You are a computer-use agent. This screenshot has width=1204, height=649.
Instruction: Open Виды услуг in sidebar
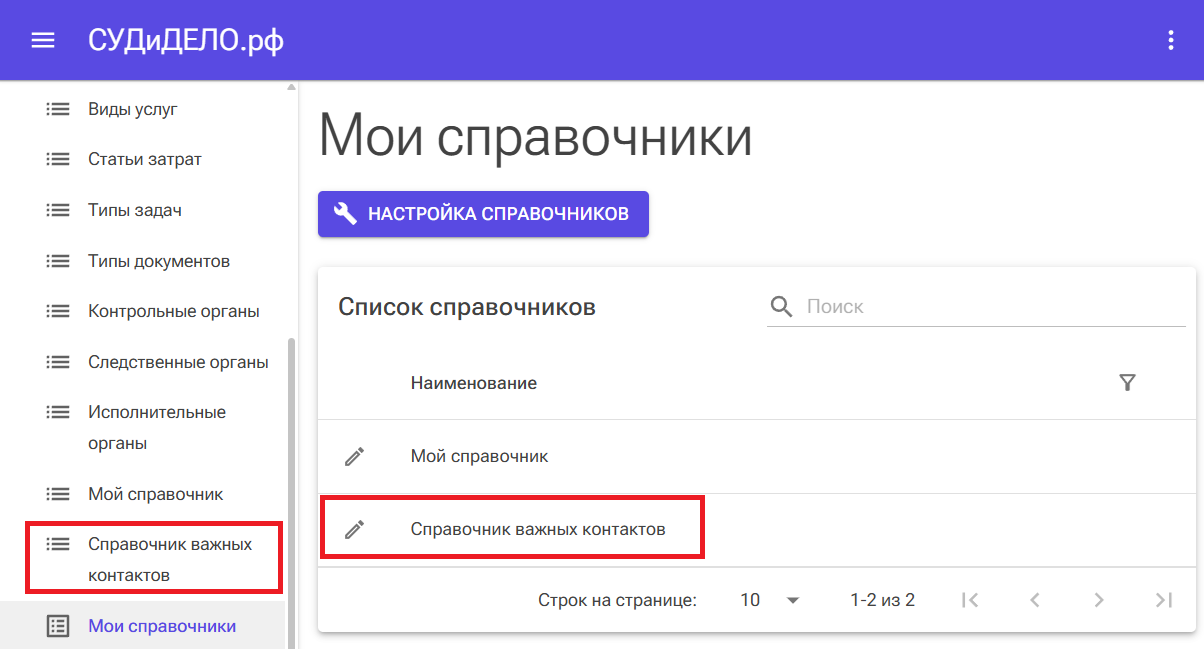click(132, 109)
